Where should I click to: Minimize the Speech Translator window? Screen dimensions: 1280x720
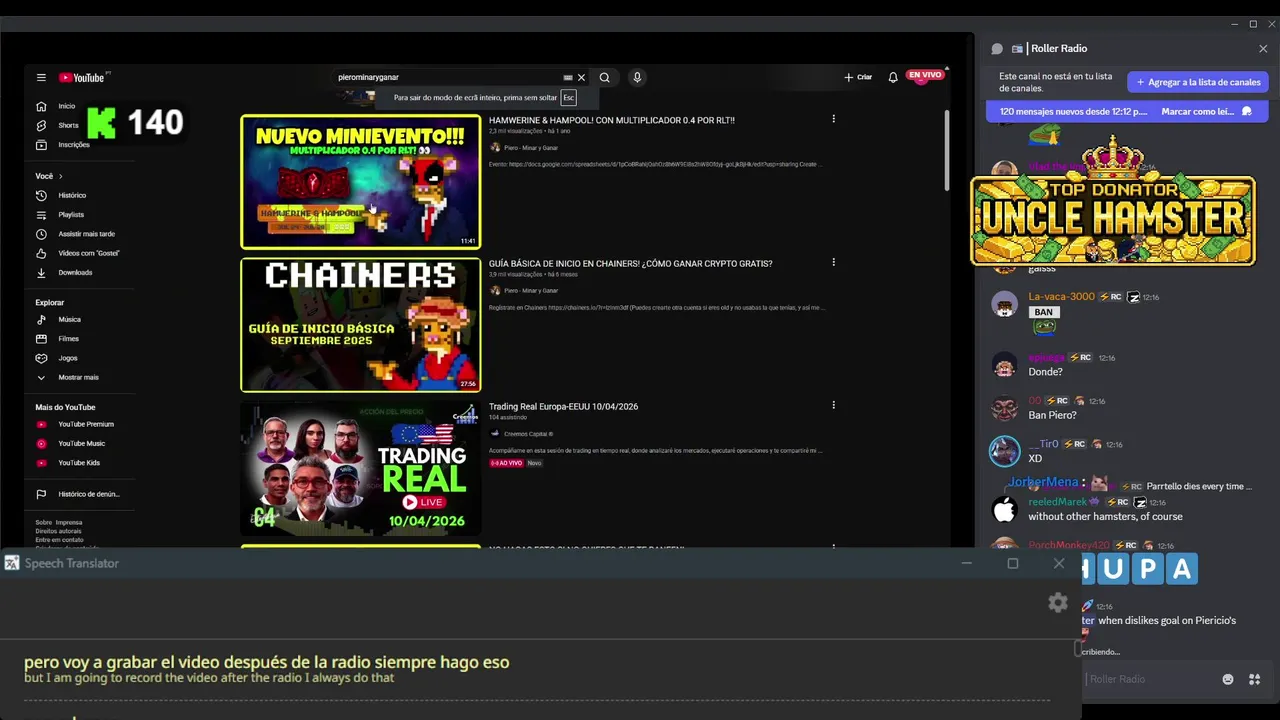966,564
